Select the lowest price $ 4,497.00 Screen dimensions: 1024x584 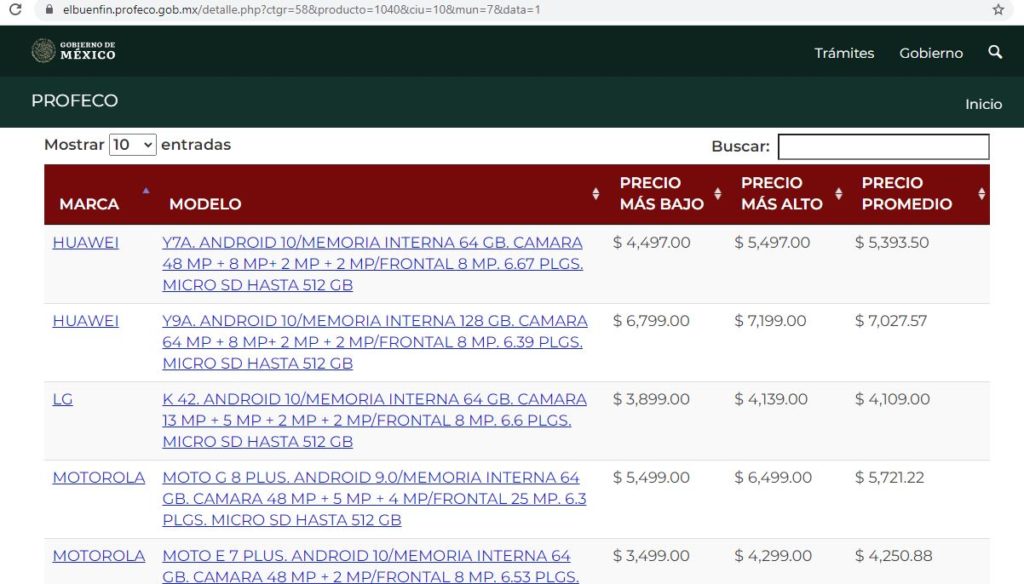651,242
